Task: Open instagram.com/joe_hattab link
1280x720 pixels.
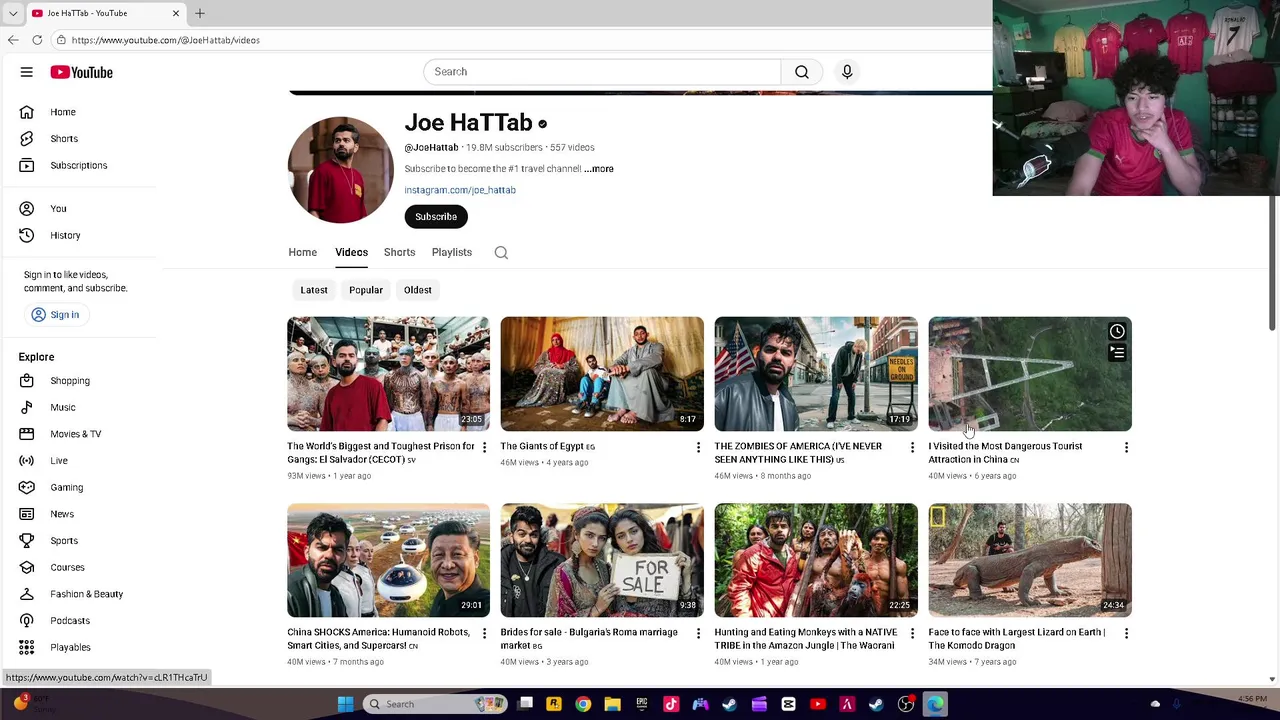Action: [460, 190]
